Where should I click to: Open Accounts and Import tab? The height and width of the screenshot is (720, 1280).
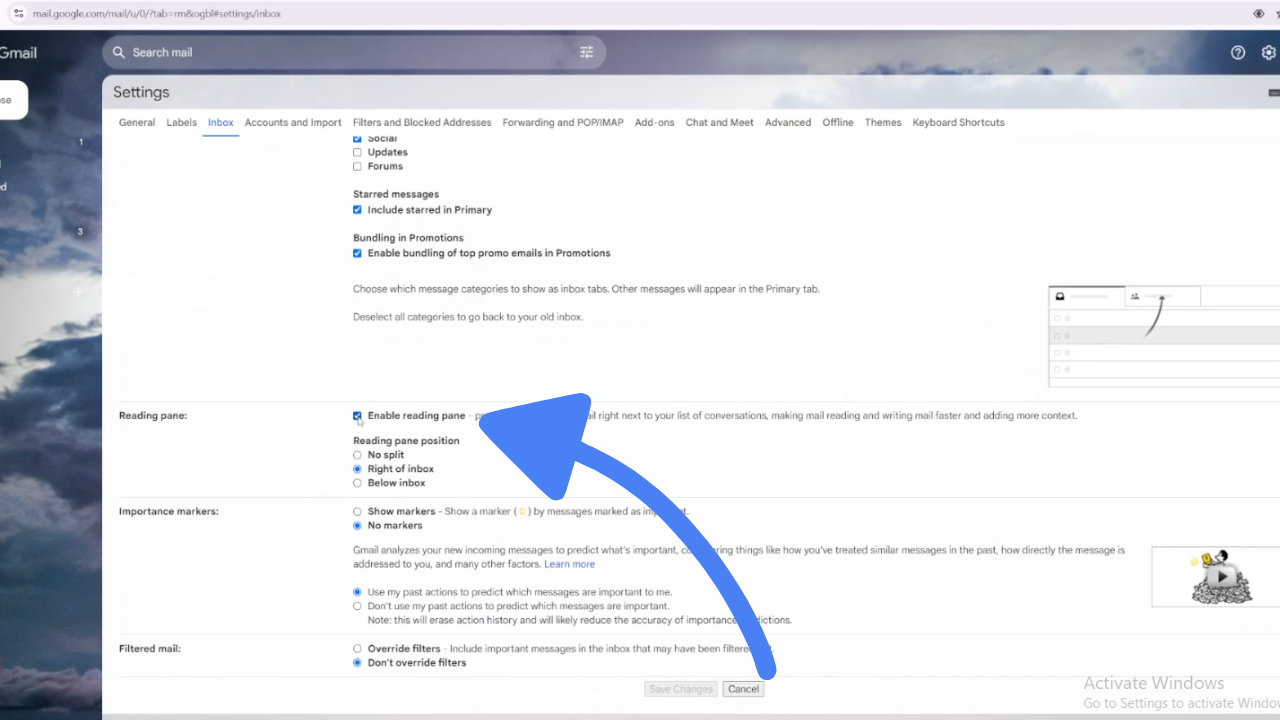pyautogui.click(x=293, y=122)
